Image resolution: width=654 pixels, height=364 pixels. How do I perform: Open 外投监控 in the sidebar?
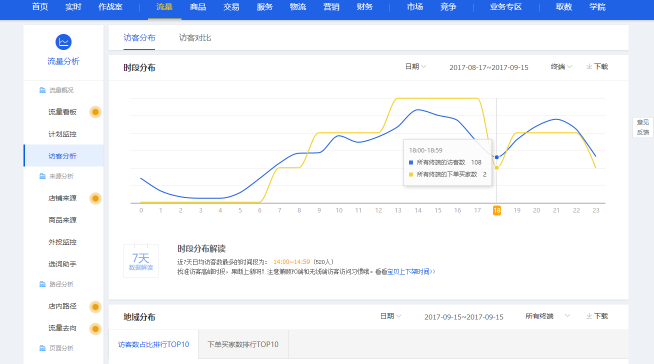[x=63, y=242]
